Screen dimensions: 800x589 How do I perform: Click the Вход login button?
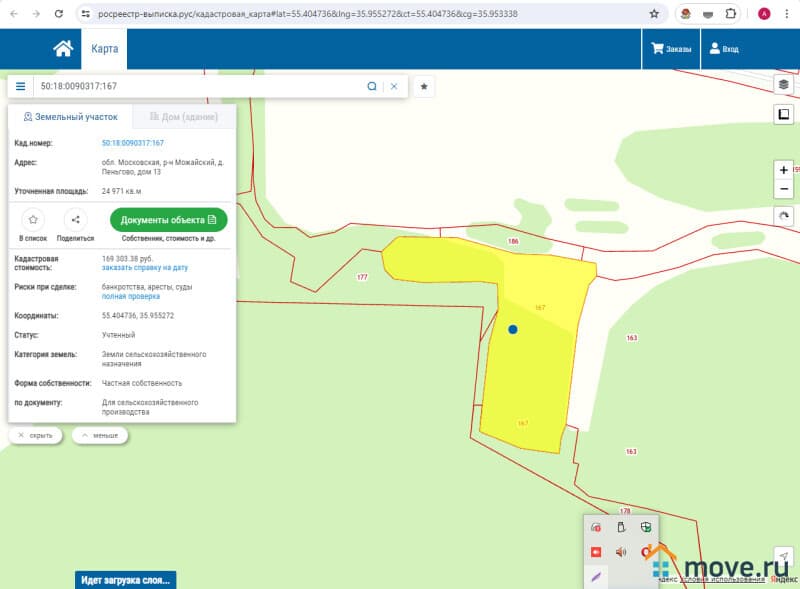[x=724, y=49]
